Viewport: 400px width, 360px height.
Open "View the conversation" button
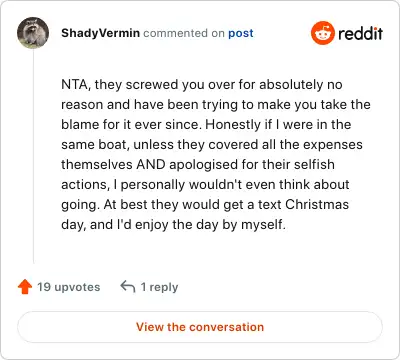(x=200, y=327)
